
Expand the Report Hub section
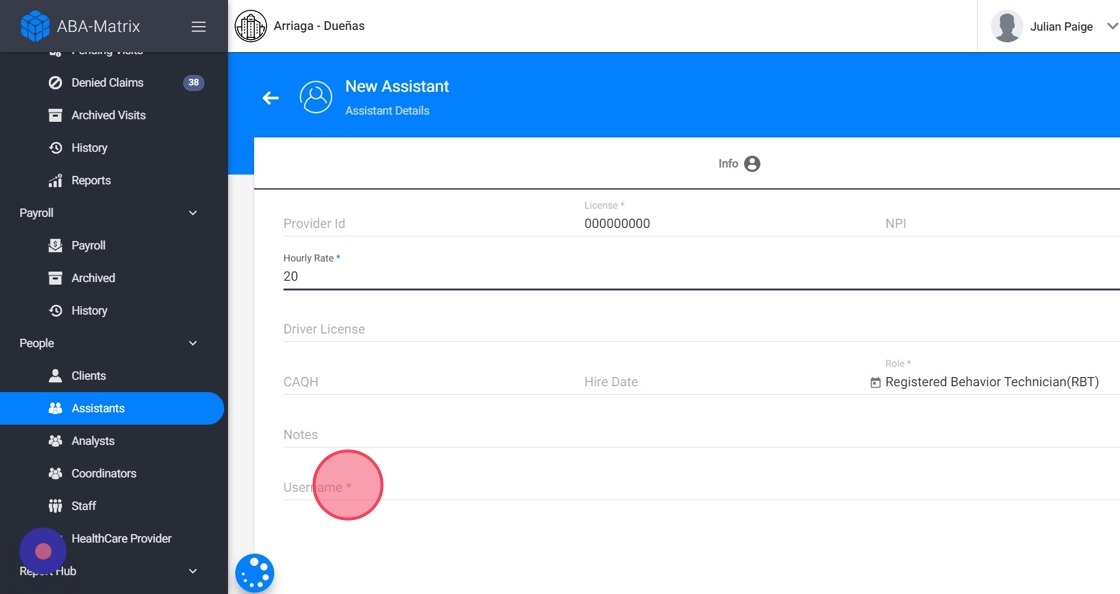[193, 571]
